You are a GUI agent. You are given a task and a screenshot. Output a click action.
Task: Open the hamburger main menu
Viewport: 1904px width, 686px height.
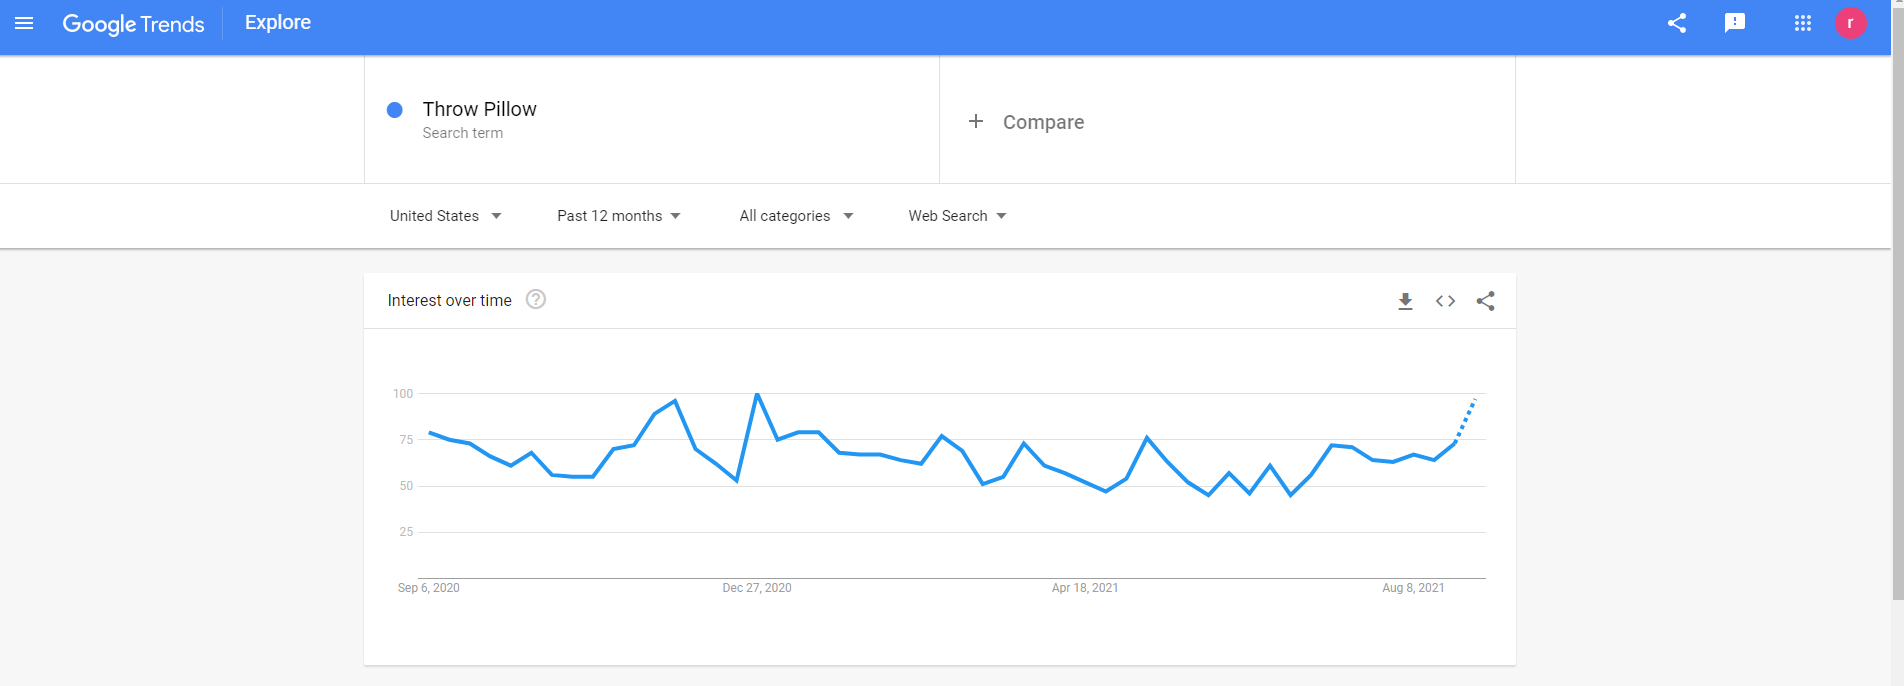pos(24,23)
